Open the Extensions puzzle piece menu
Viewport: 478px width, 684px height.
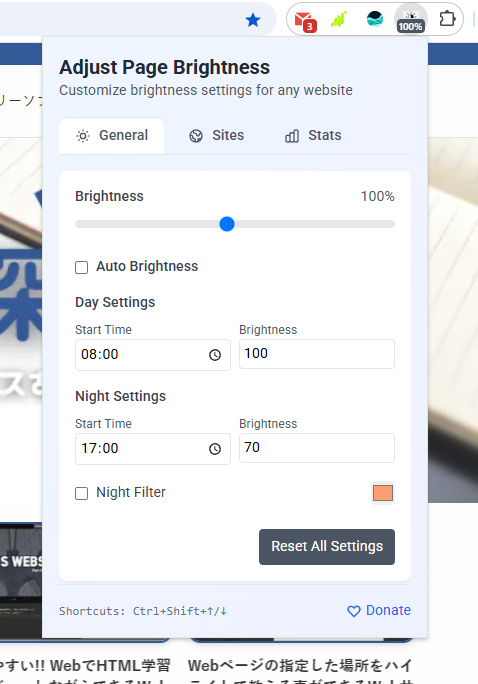pos(447,19)
